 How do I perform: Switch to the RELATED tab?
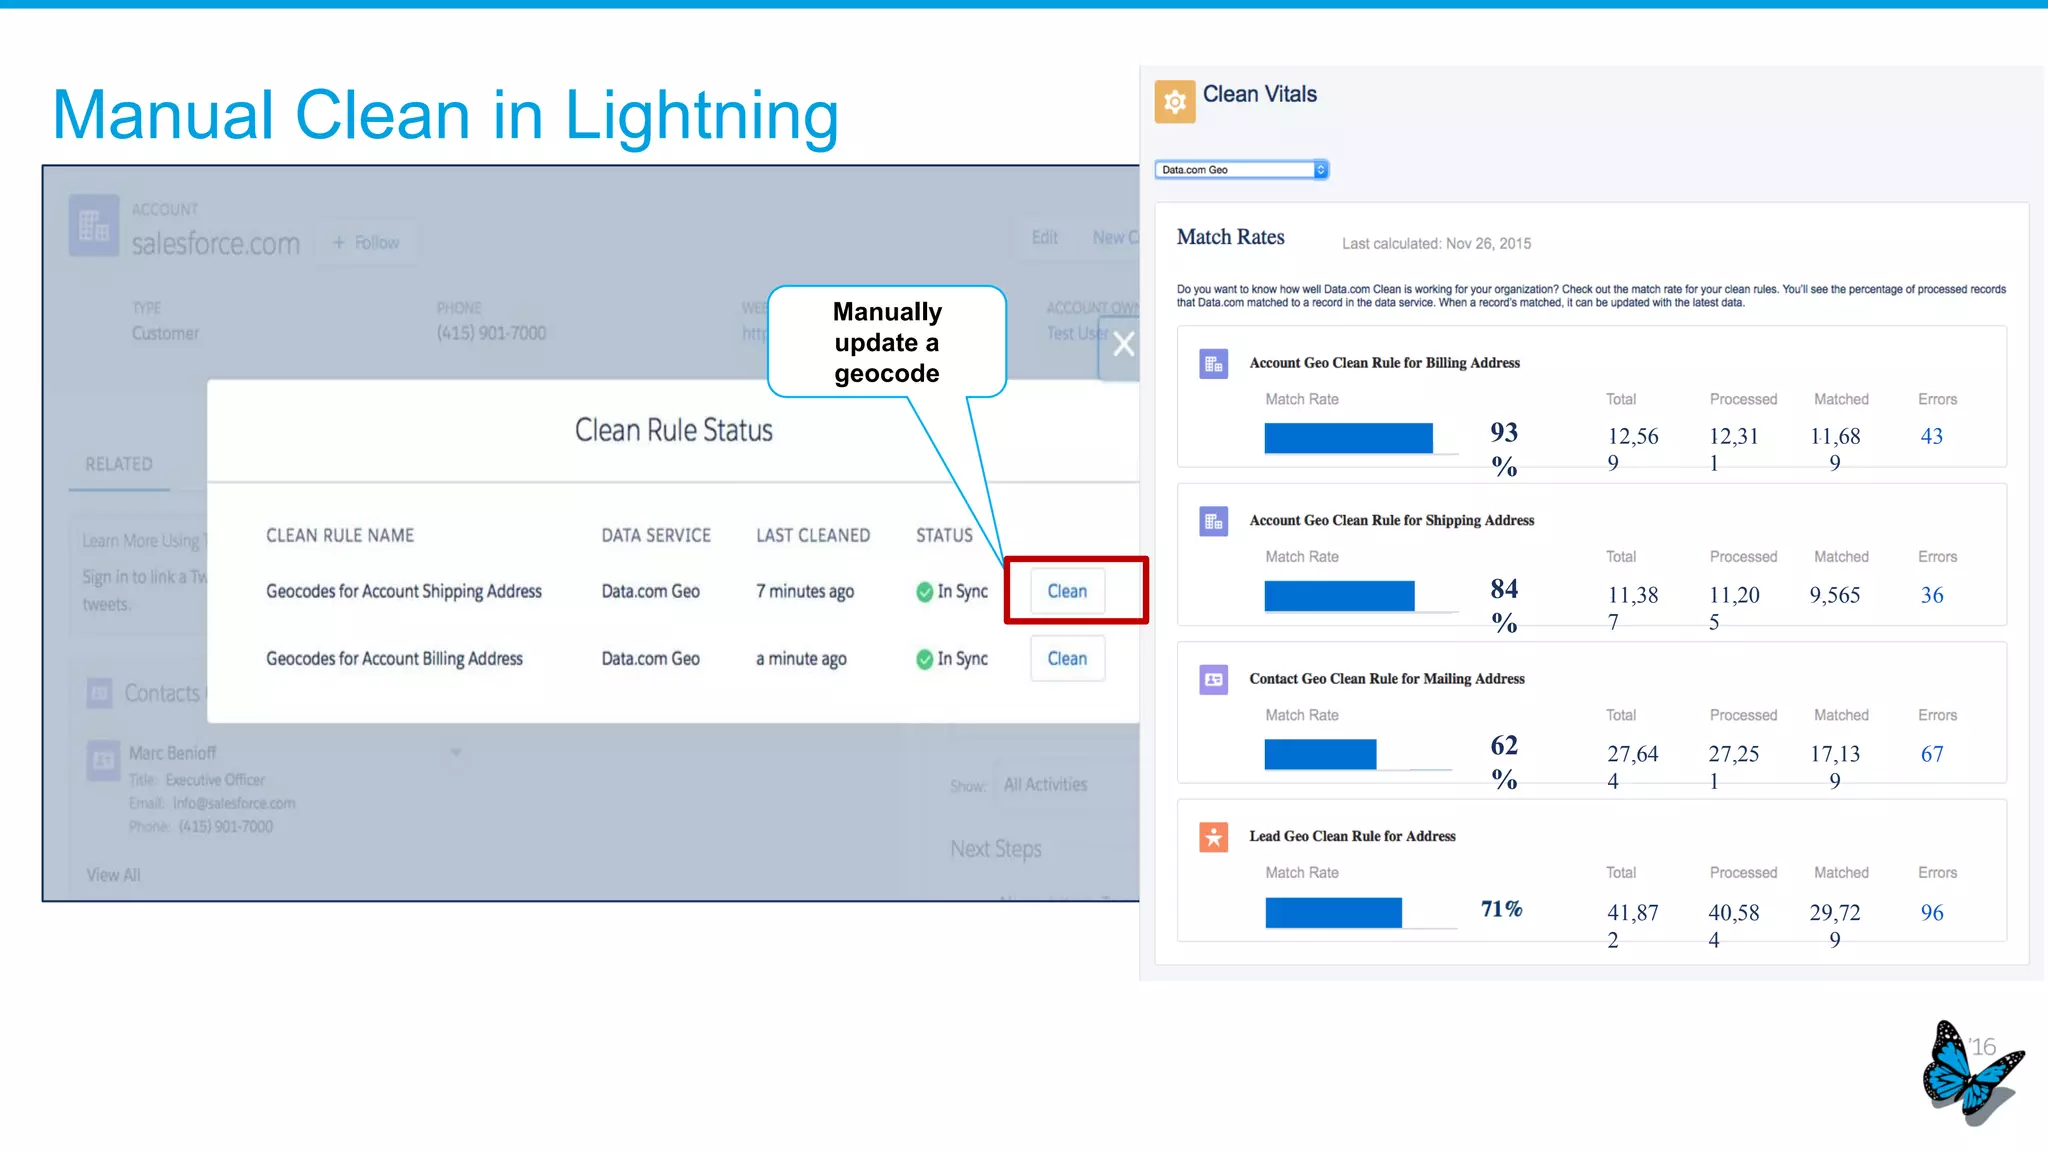(119, 464)
